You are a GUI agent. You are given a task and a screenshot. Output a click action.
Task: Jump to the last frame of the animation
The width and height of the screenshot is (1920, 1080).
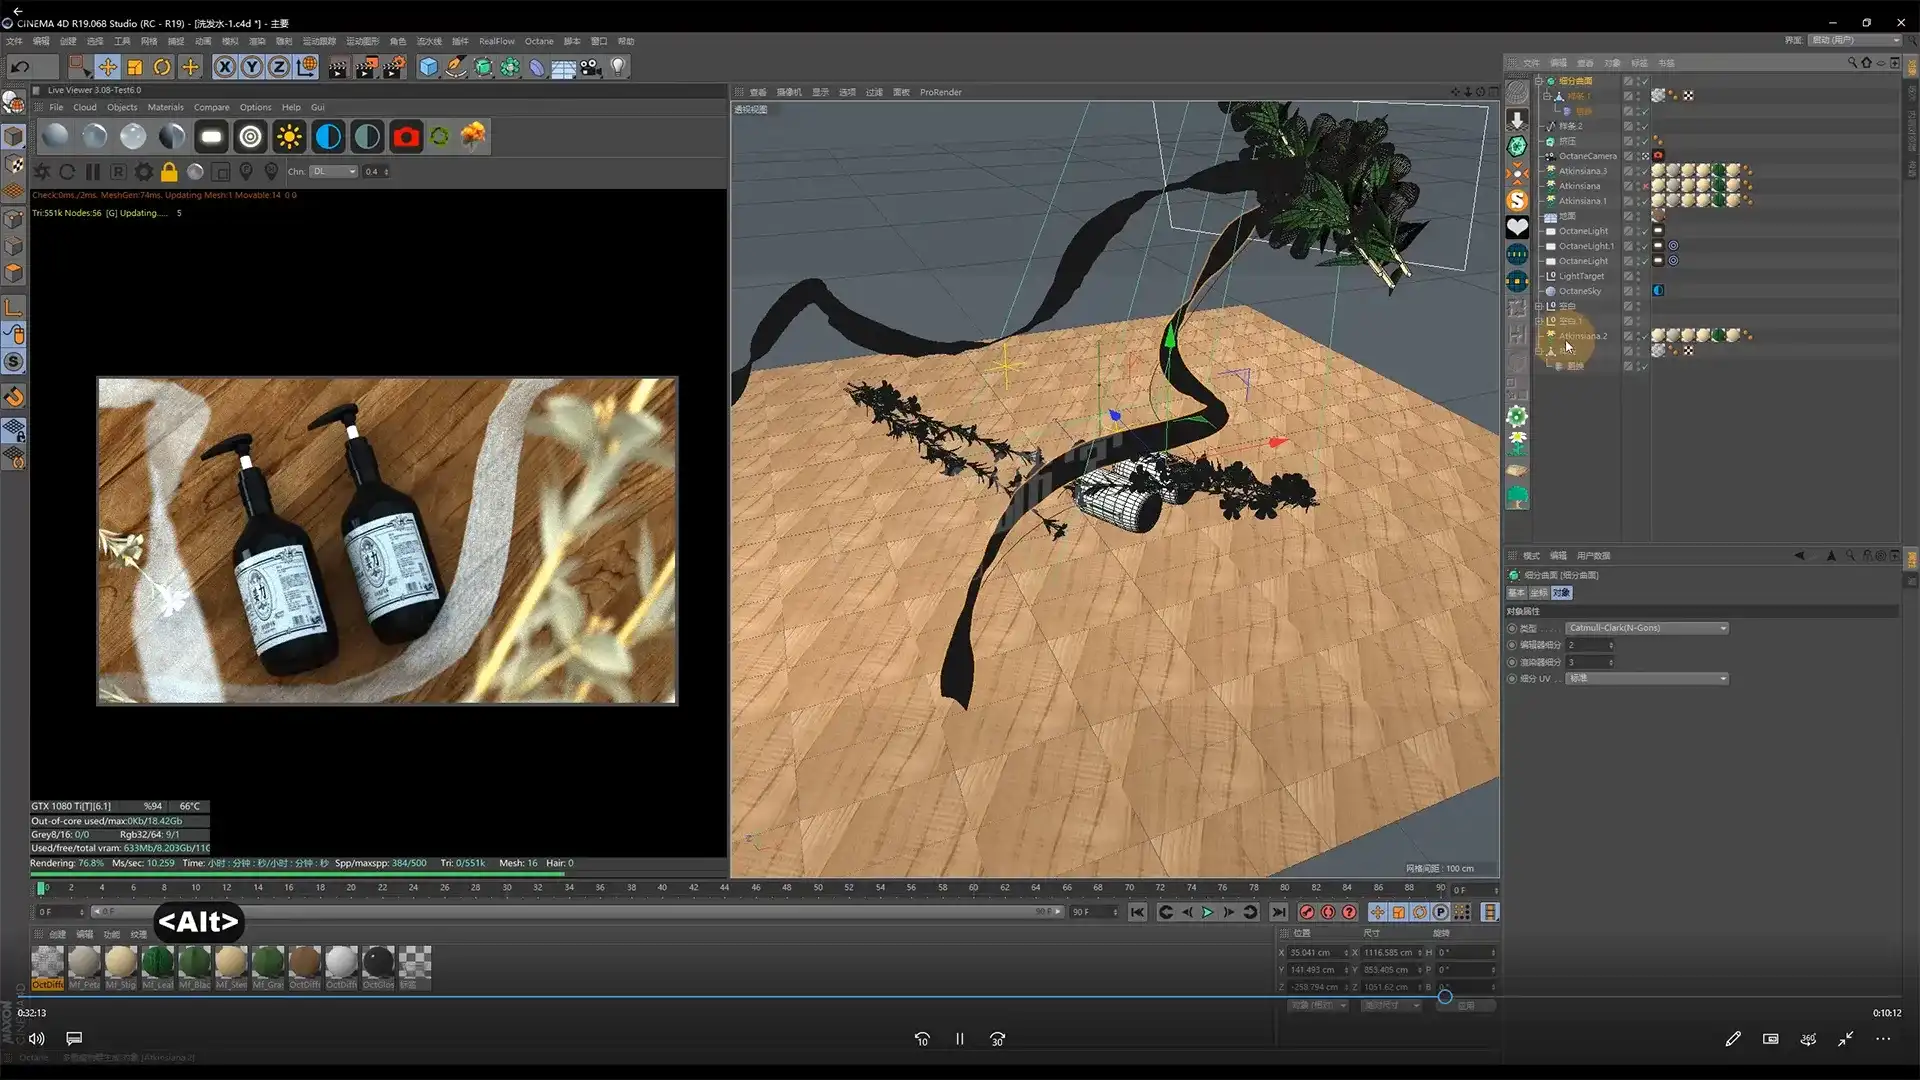pyautogui.click(x=1278, y=912)
